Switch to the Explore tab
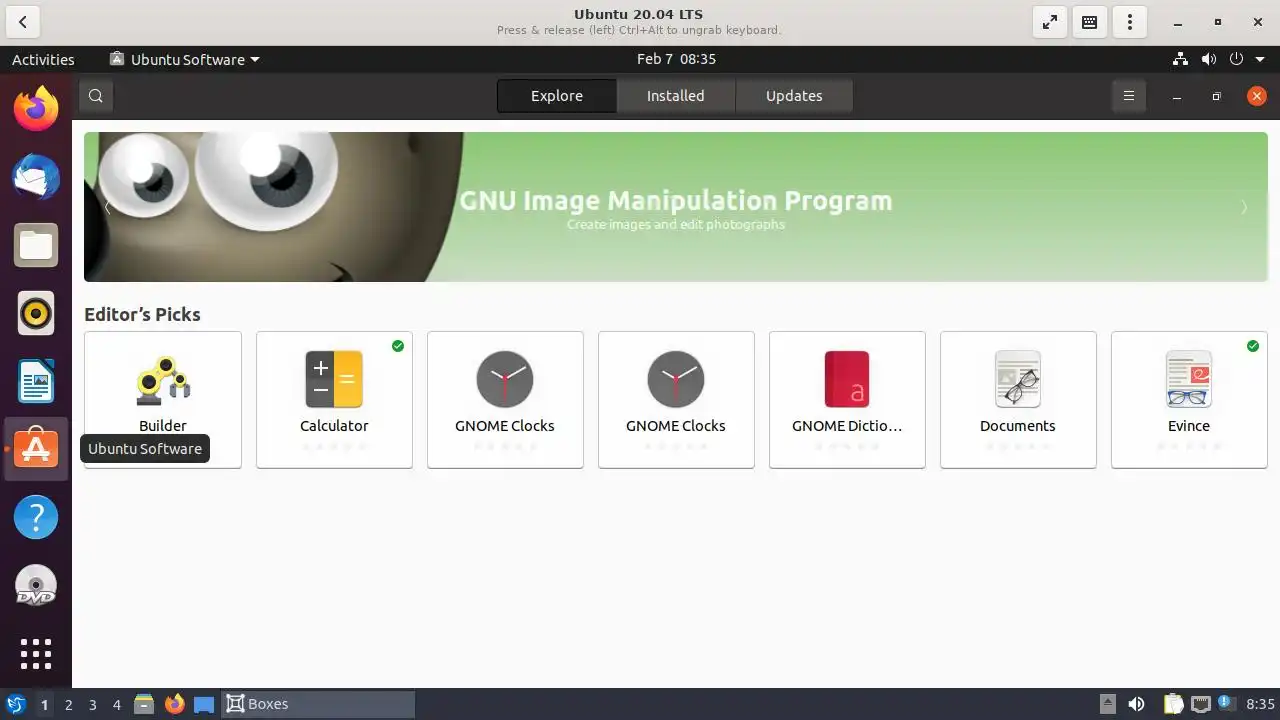The height and width of the screenshot is (720, 1280). point(557,96)
